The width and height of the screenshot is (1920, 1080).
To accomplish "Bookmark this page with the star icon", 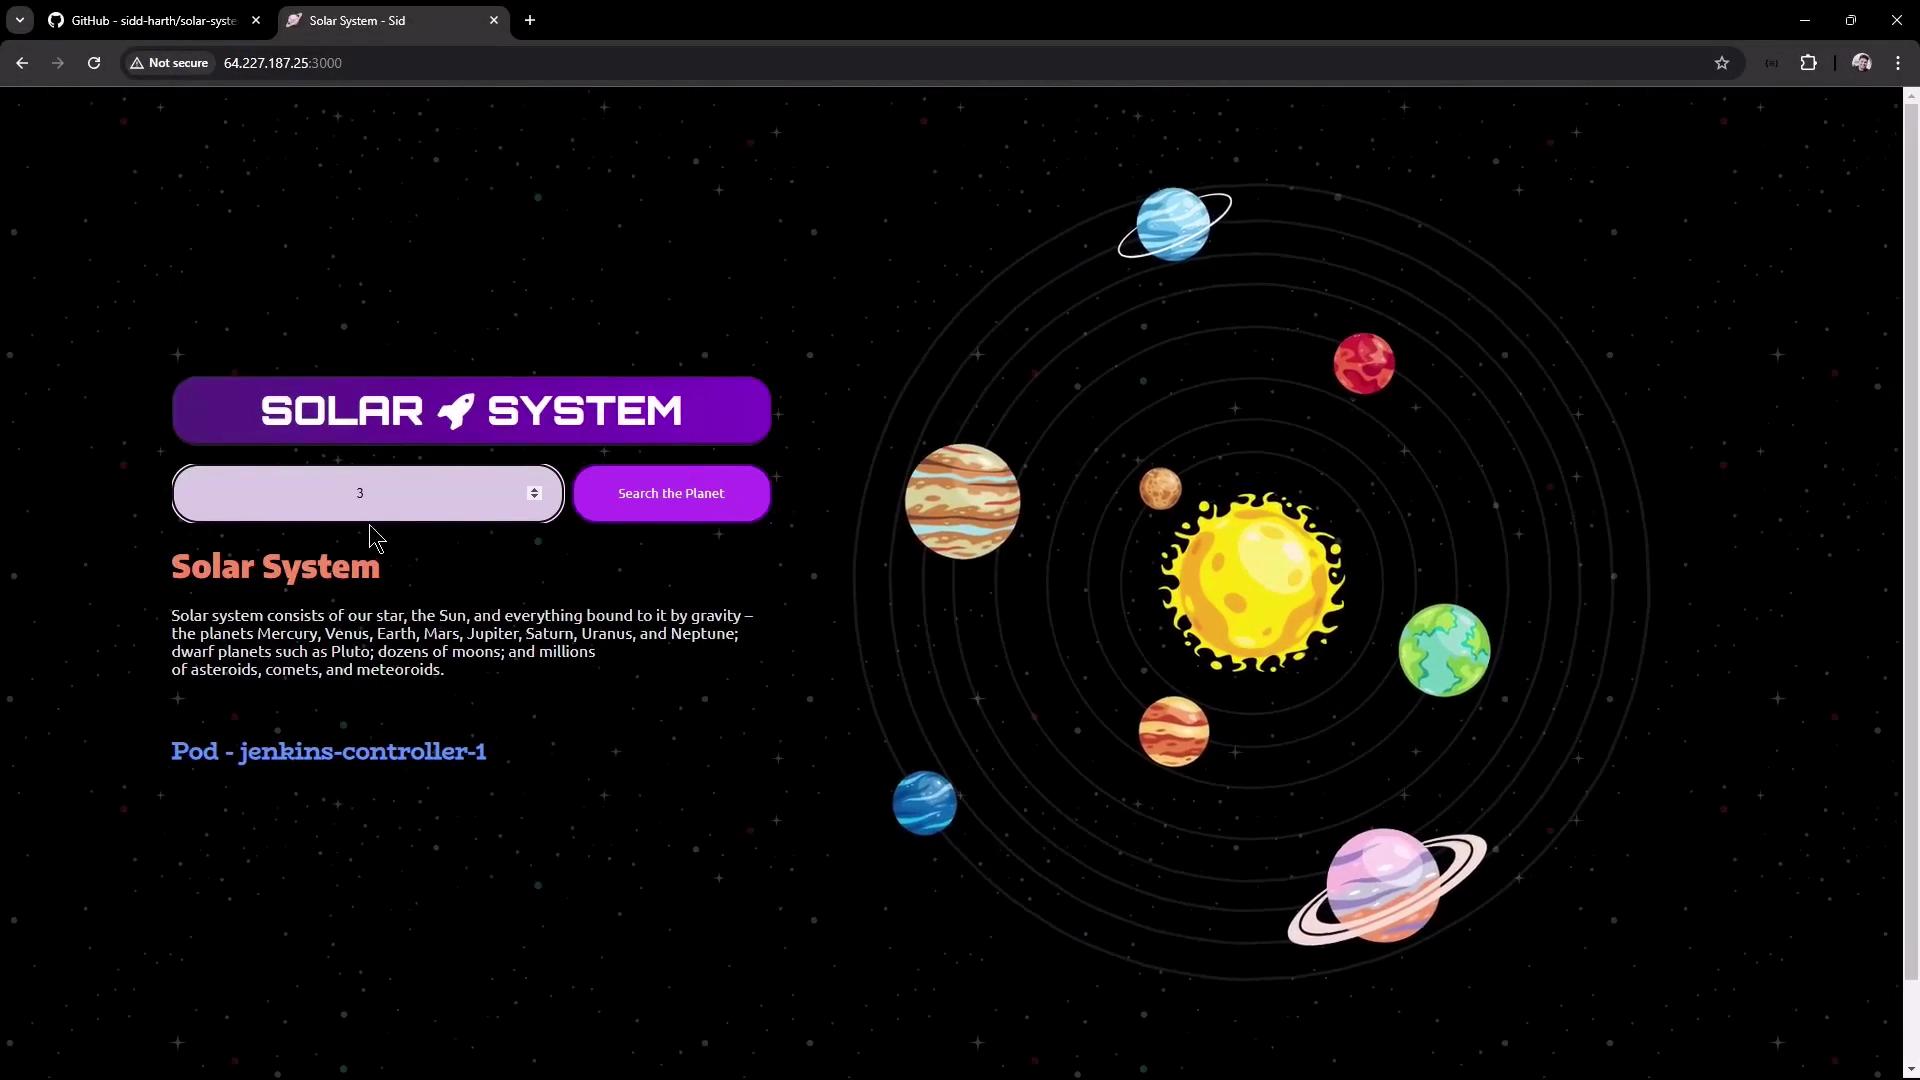I will coord(1722,63).
